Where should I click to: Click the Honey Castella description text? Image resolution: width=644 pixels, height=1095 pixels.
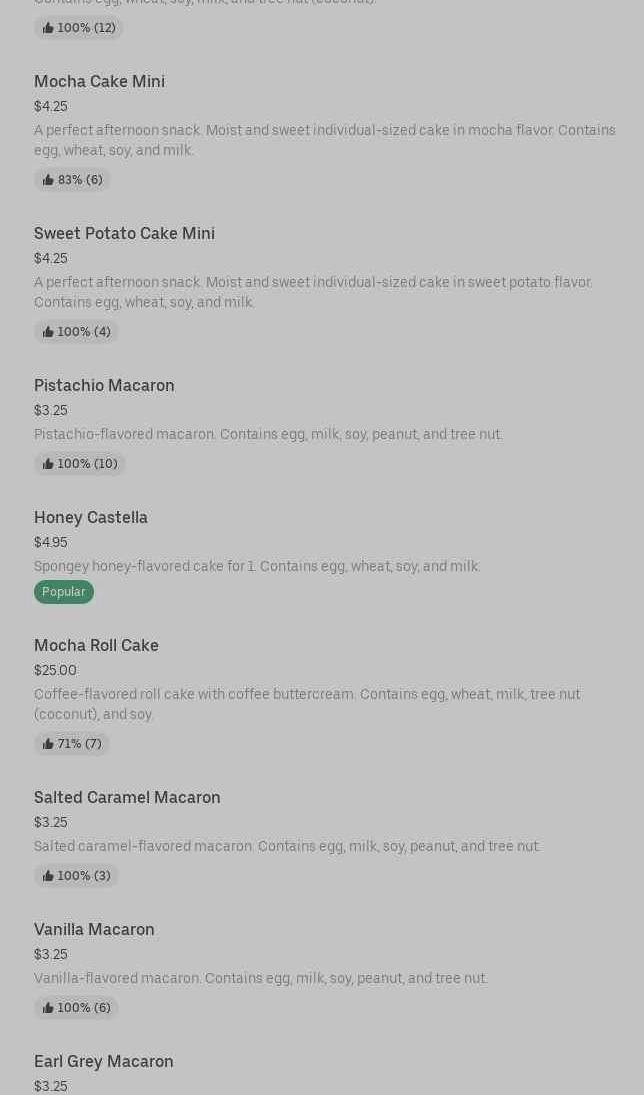pos(257,566)
